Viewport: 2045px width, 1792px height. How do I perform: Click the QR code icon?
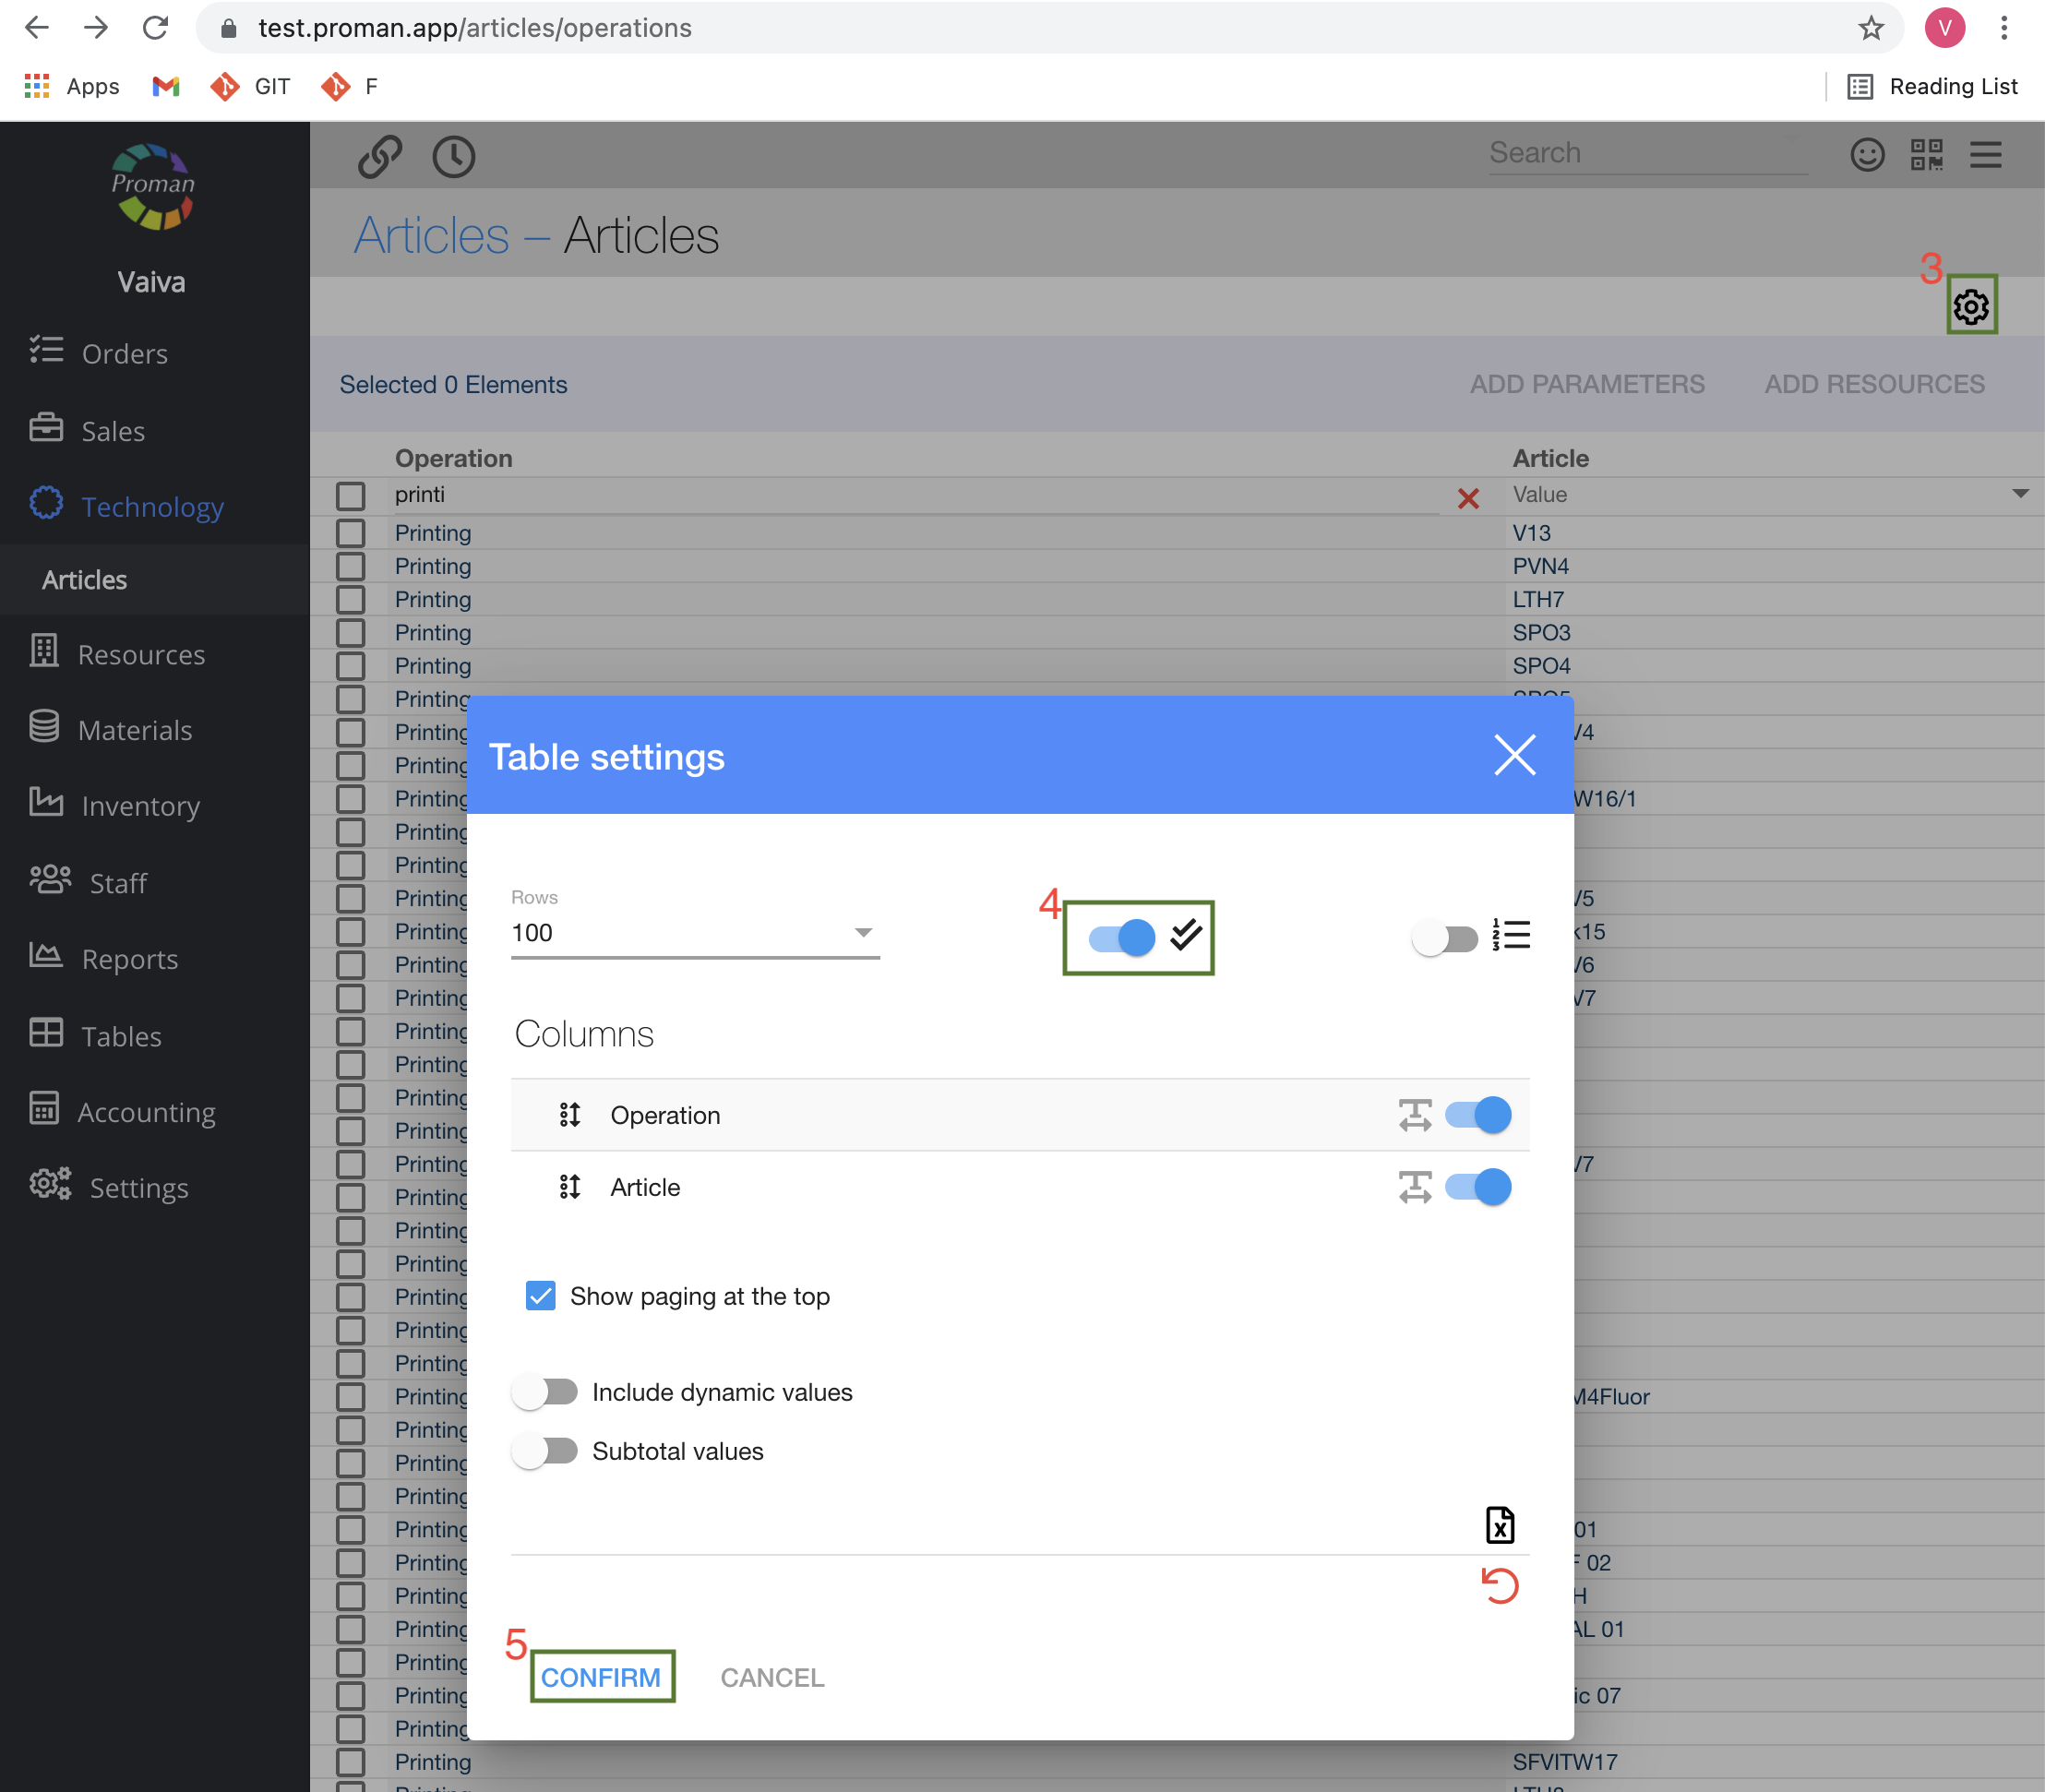pos(1926,155)
